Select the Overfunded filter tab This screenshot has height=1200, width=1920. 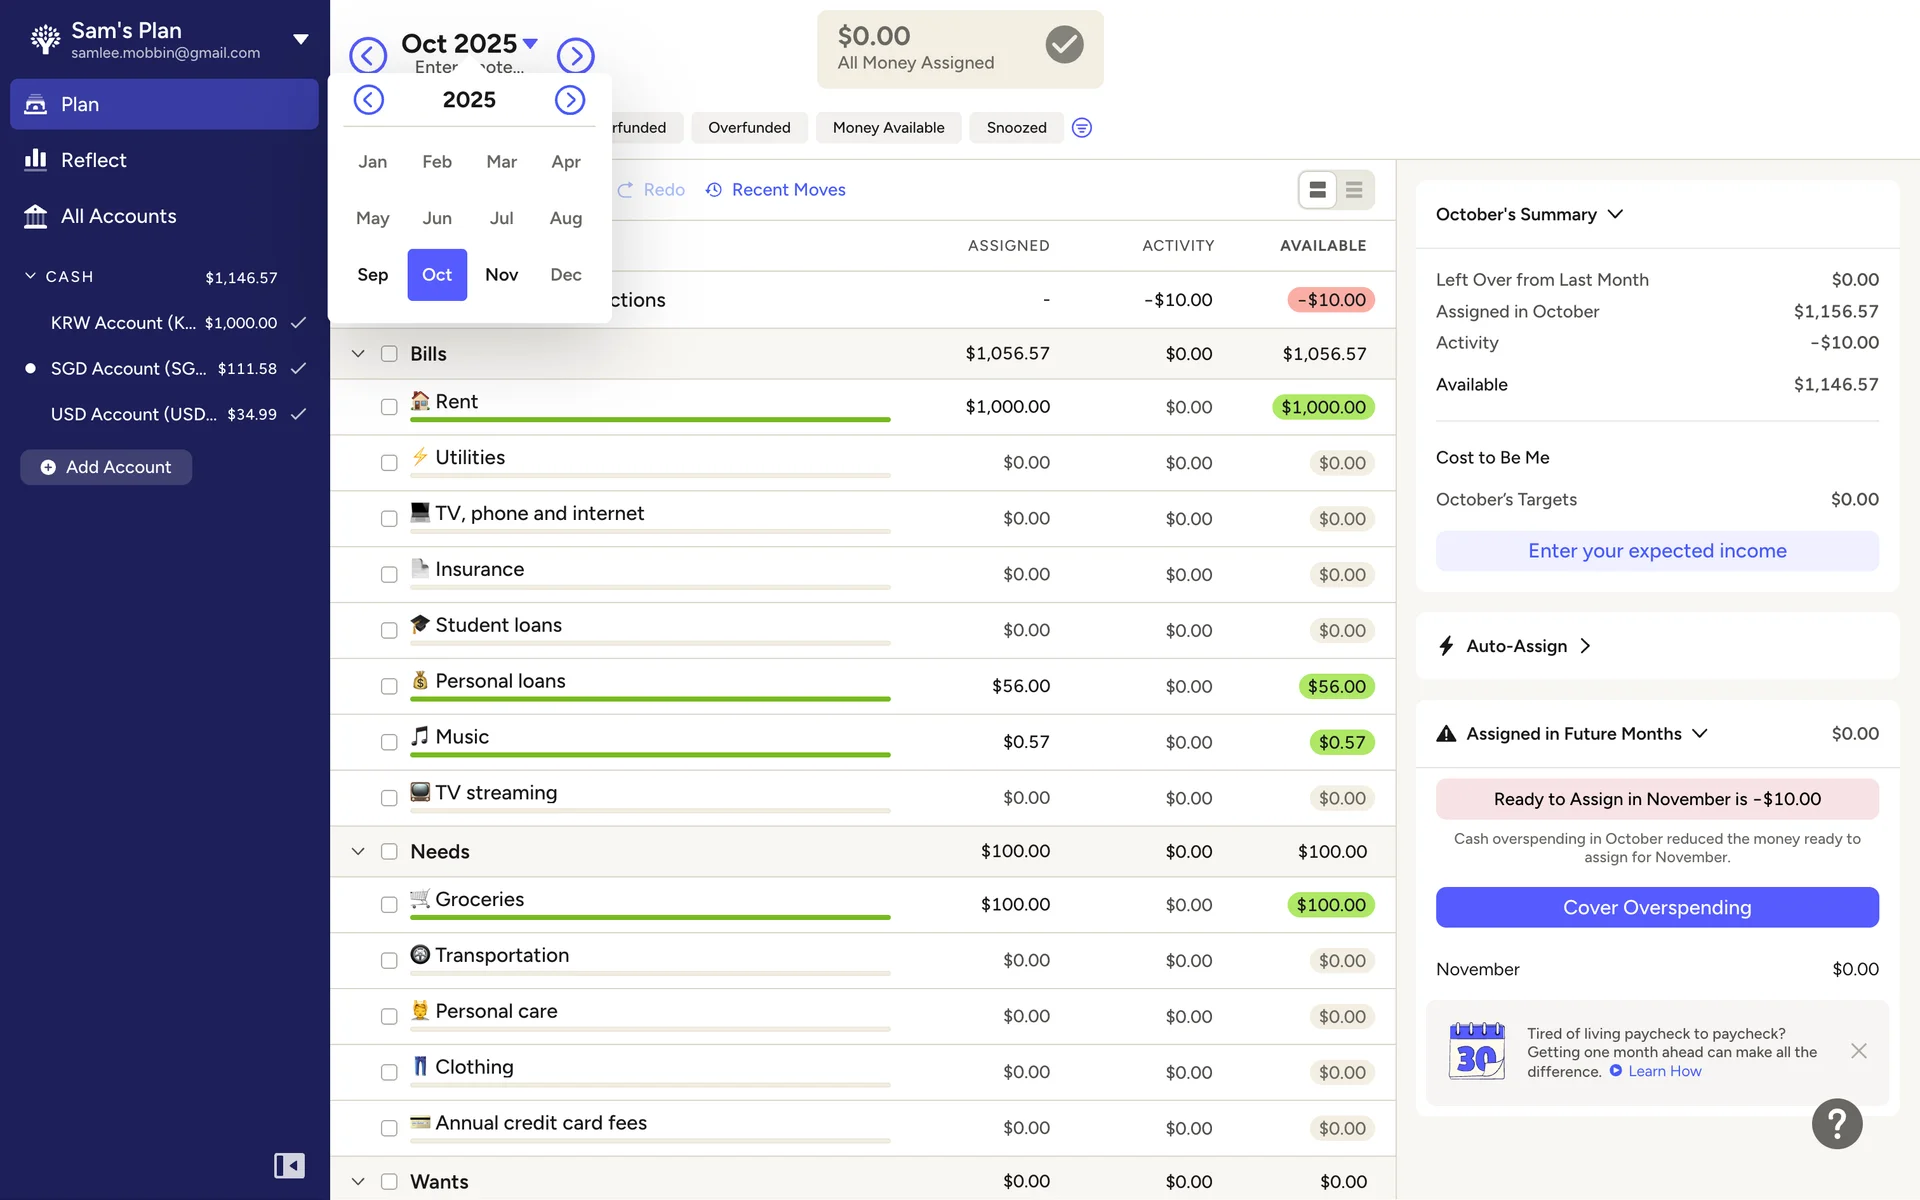[749, 128]
